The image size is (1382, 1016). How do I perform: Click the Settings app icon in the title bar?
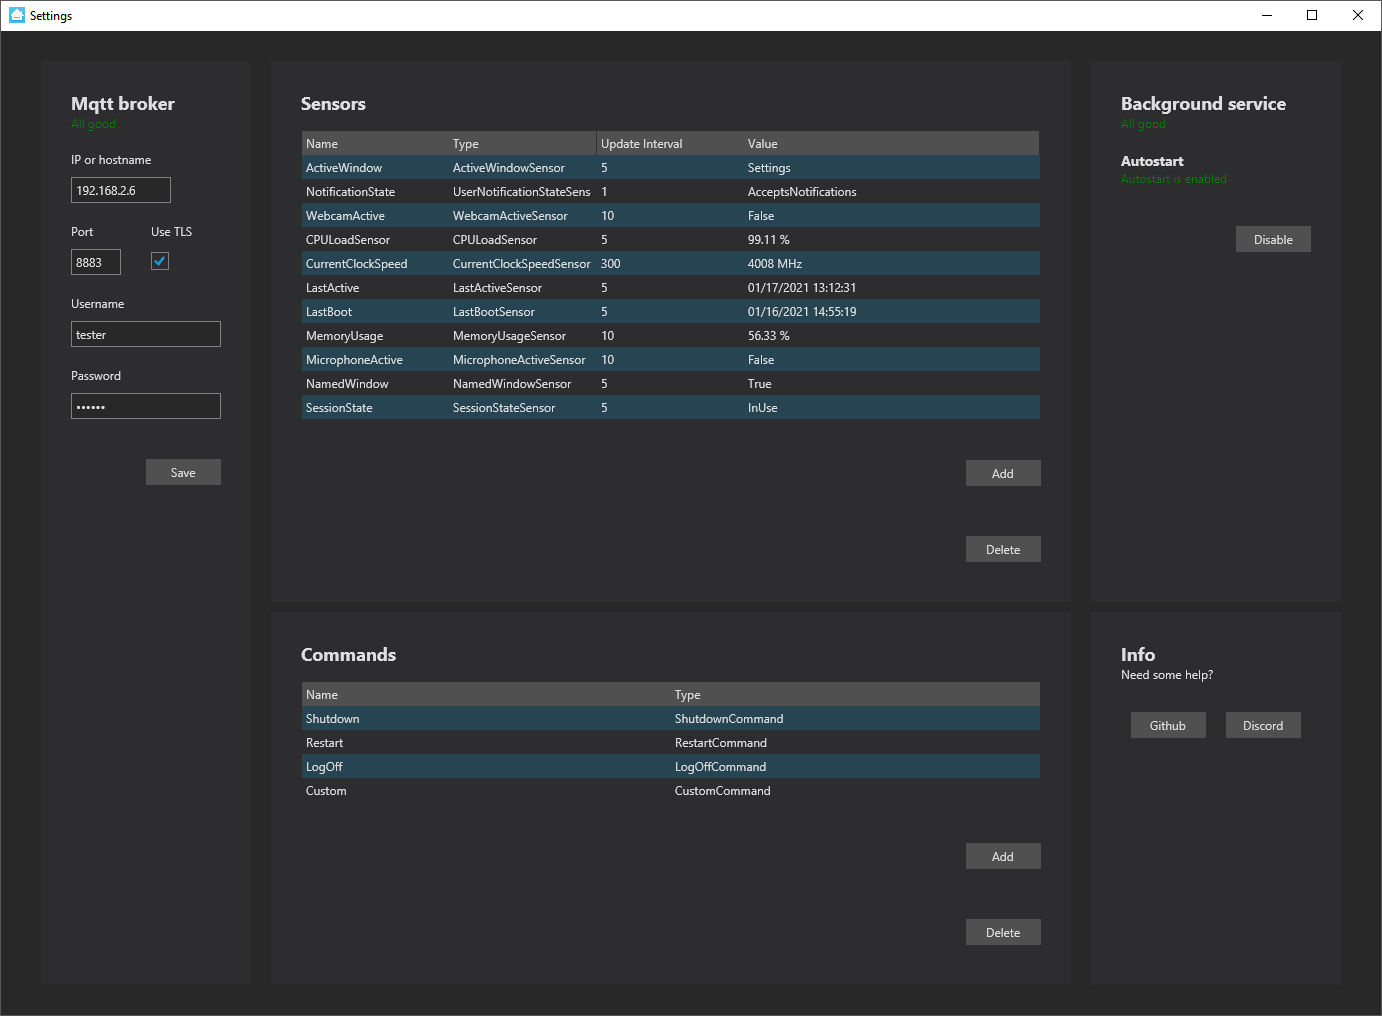[x=15, y=15]
